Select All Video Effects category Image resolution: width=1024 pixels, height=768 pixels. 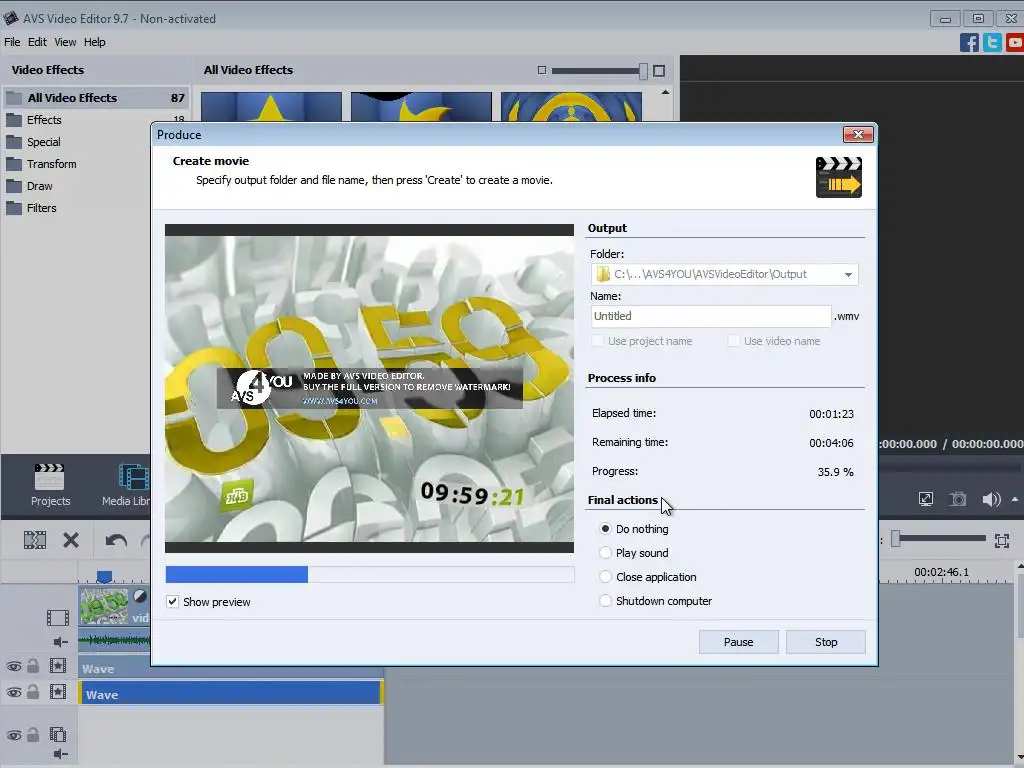coord(96,98)
